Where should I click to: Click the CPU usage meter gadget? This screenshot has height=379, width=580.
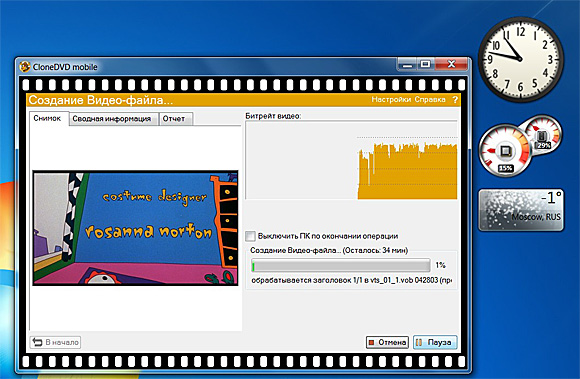click(505, 151)
